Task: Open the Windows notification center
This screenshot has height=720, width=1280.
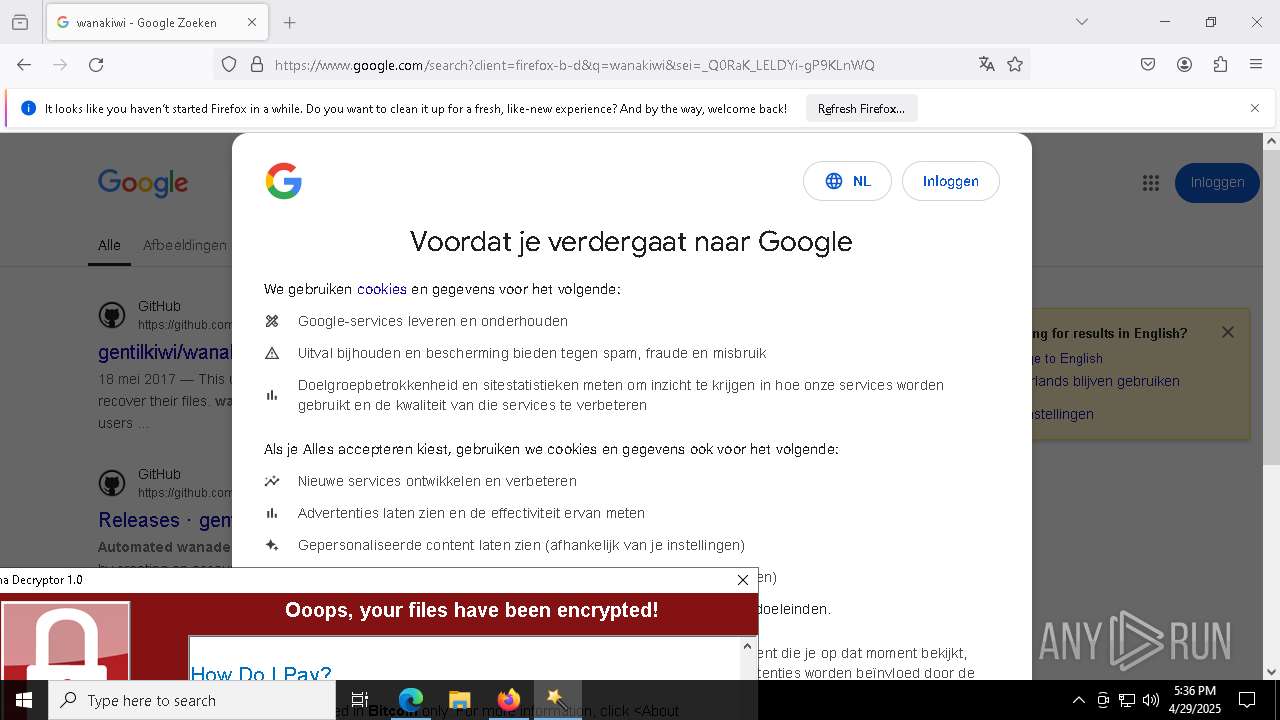Action: (1247, 700)
